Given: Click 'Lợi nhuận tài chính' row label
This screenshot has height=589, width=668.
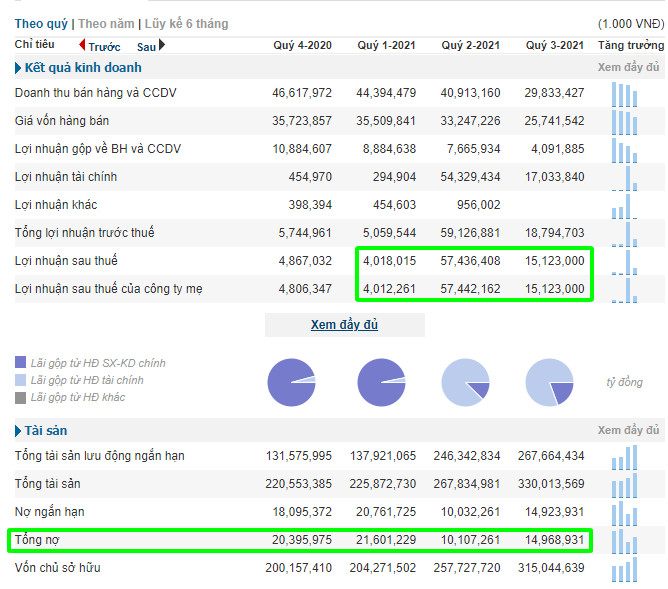Looking at the screenshot, I should click(x=66, y=177).
